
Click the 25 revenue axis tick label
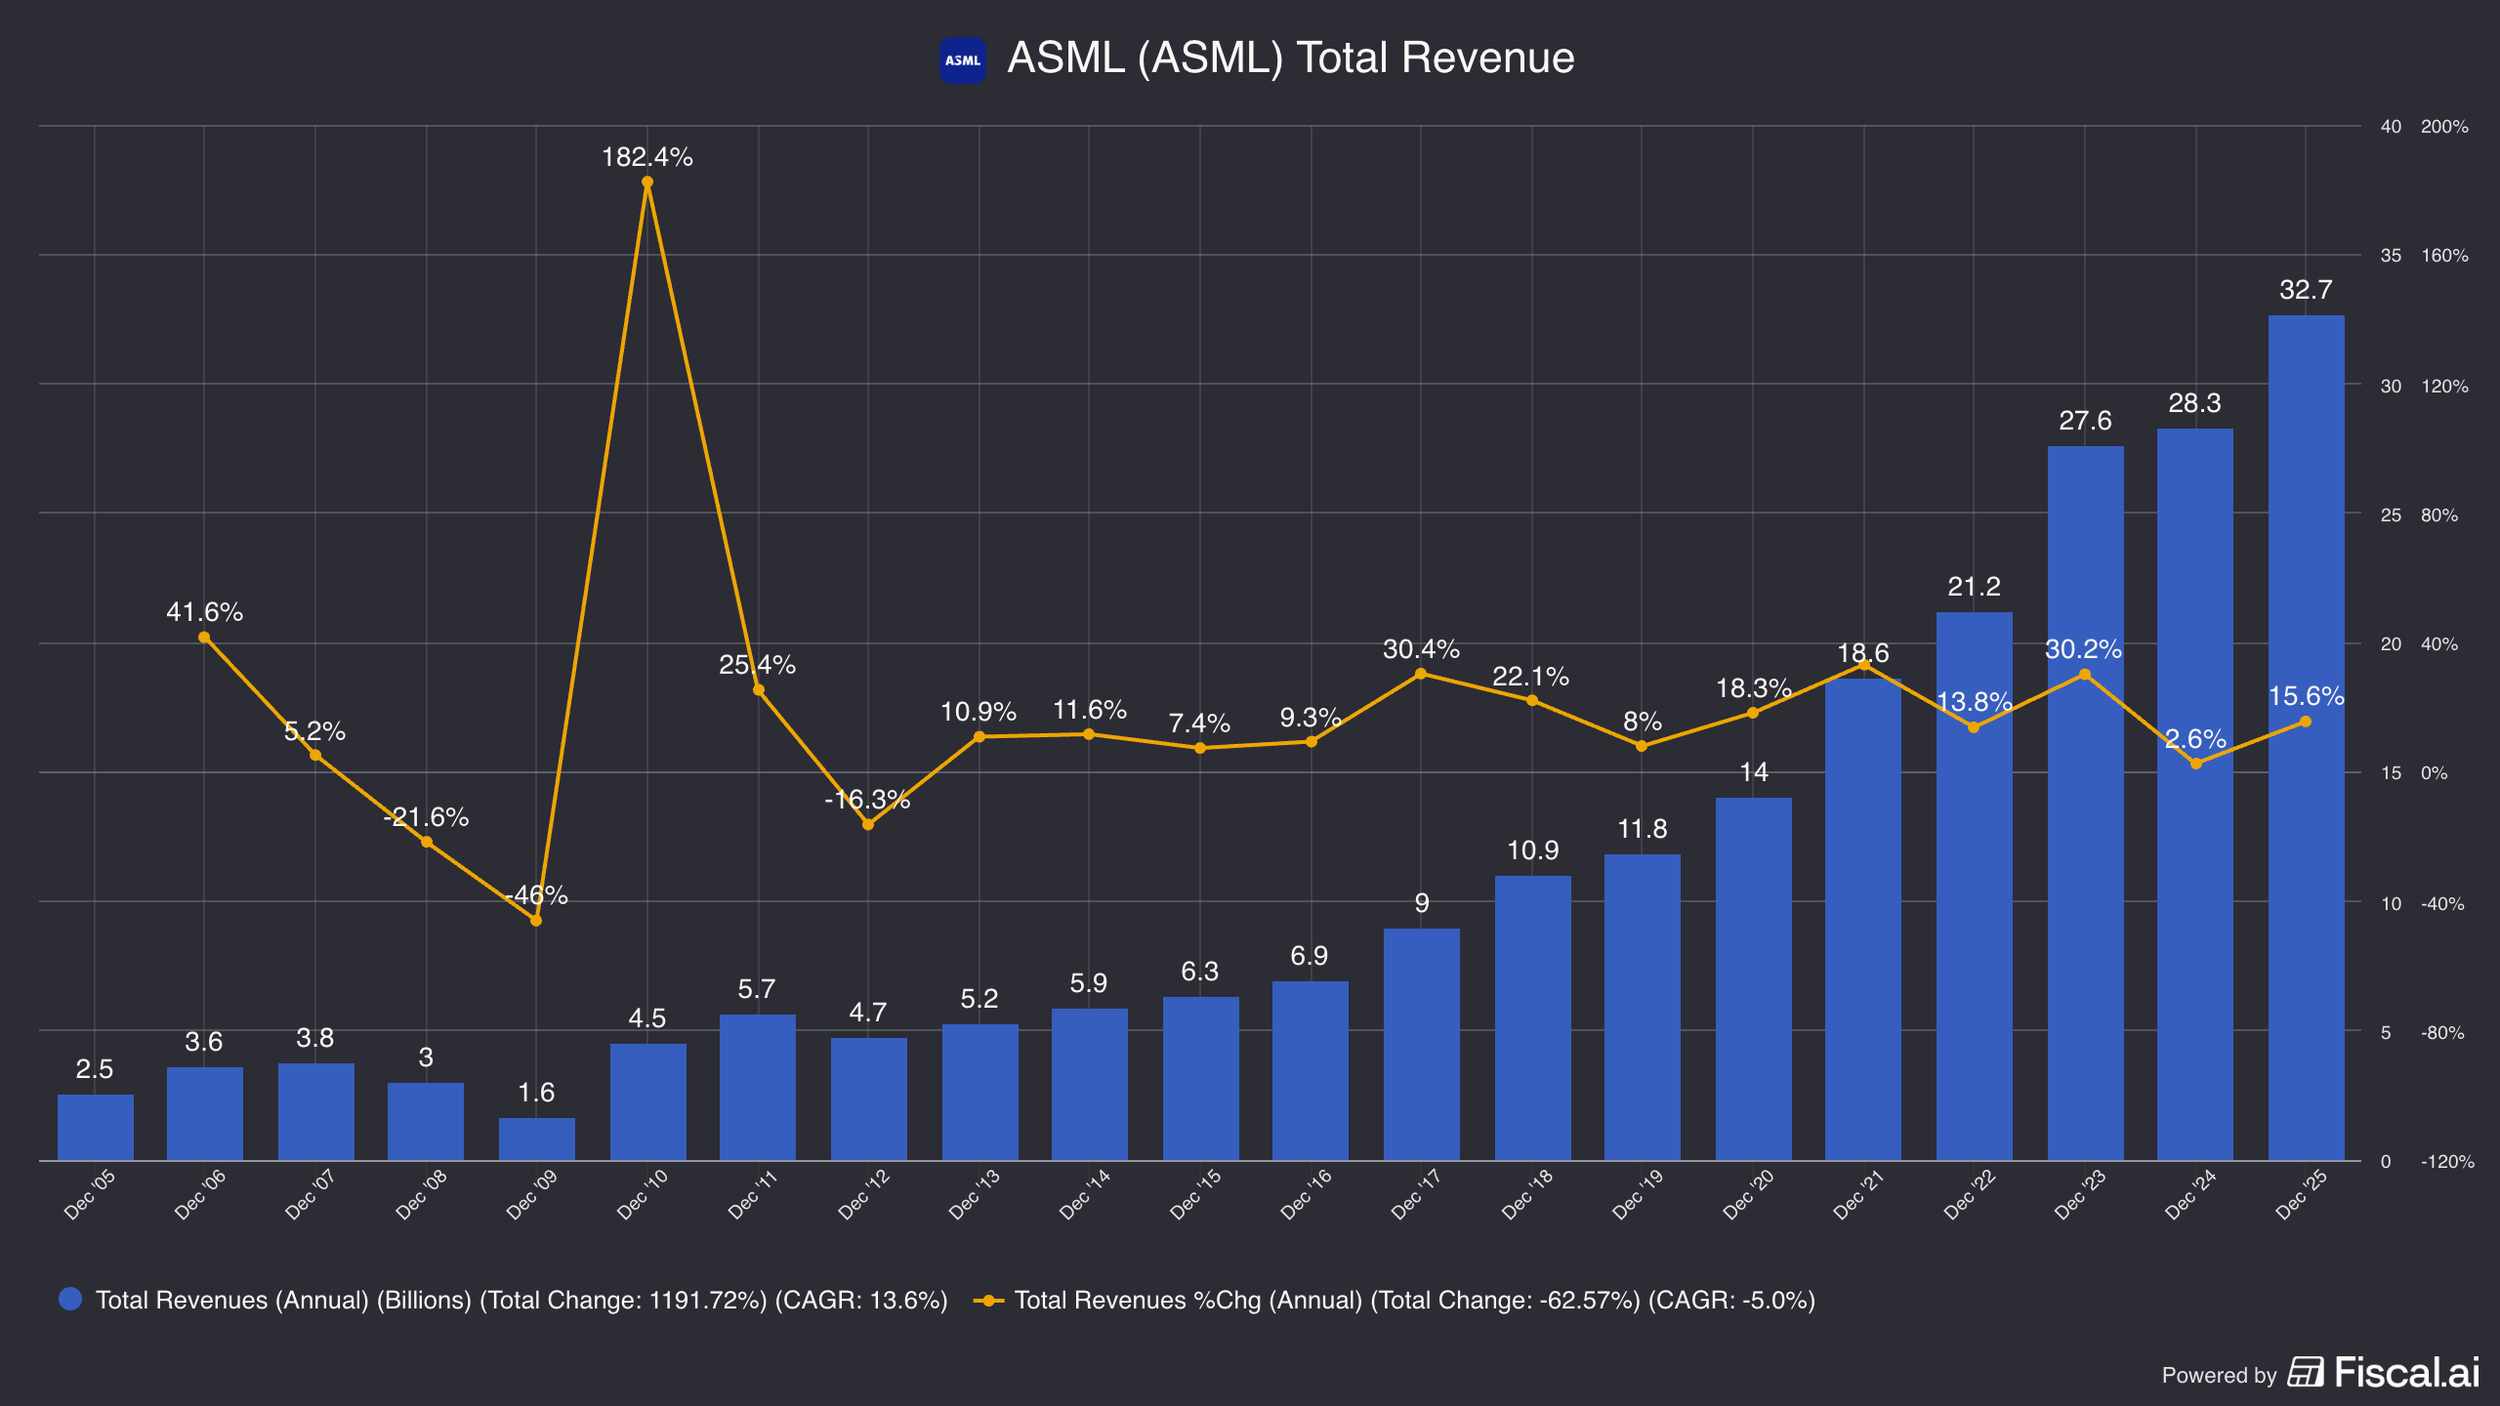[2390, 515]
